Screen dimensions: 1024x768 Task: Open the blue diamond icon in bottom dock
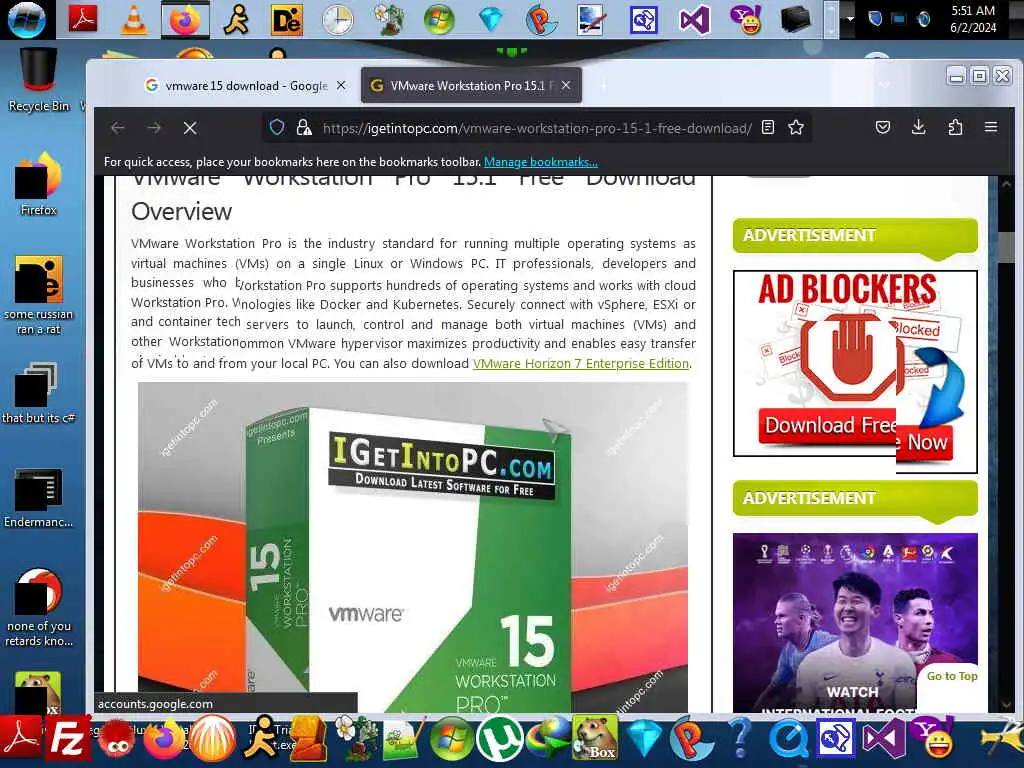(x=645, y=739)
